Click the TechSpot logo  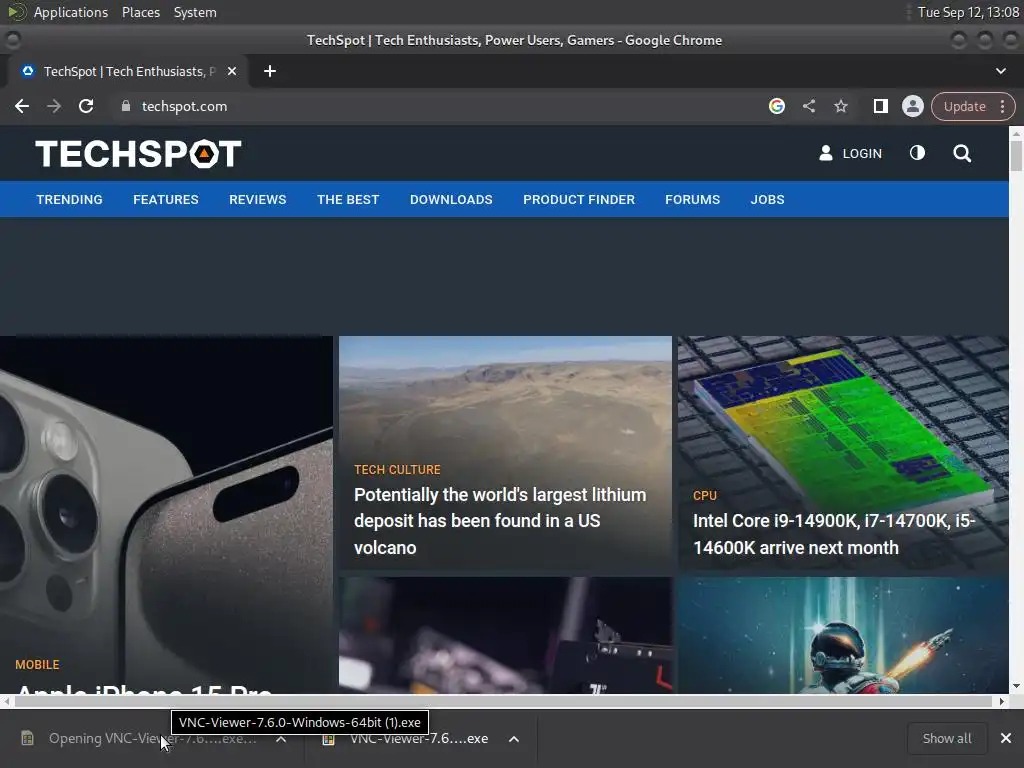point(138,153)
